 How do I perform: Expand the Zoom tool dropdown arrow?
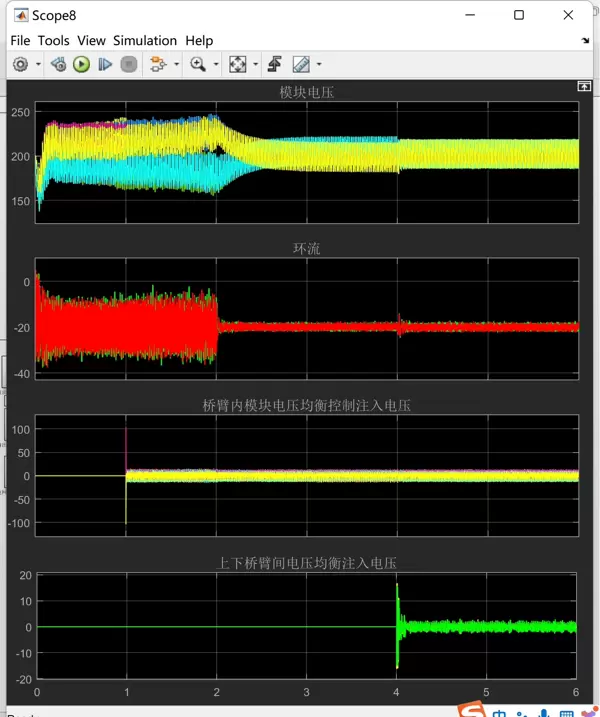[215, 64]
